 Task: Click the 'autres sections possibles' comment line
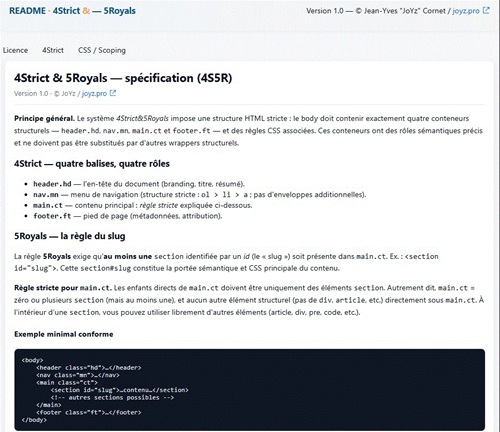point(112,397)
